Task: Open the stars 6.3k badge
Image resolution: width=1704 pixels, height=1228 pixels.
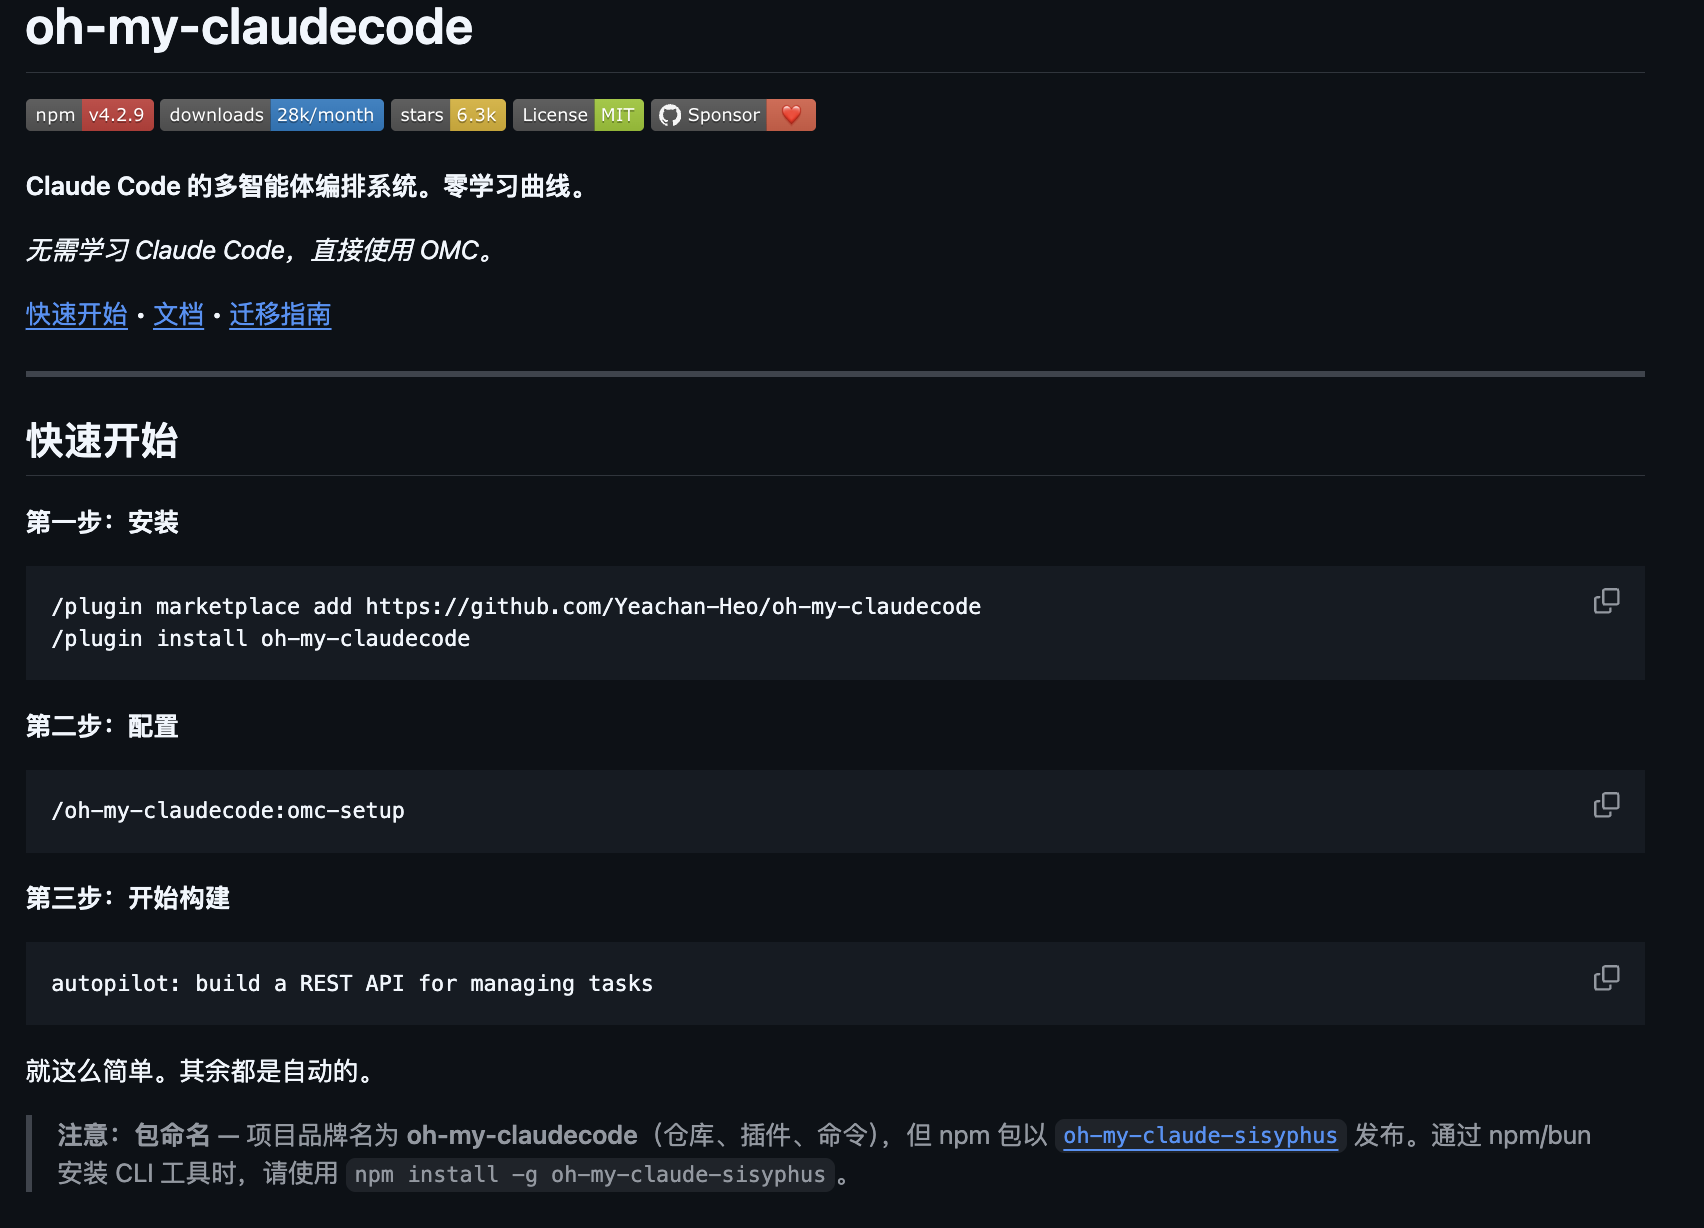Action: coord(448,114)
